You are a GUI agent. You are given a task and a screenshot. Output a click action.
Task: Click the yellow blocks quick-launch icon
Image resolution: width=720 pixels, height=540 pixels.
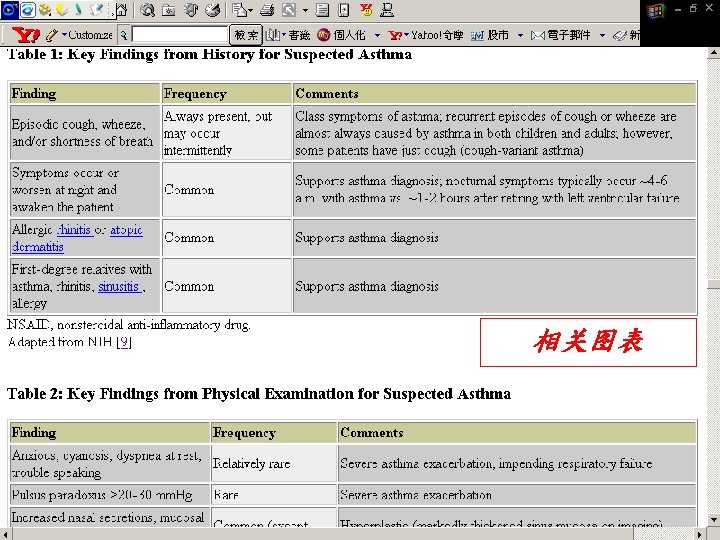coord(45,10)
